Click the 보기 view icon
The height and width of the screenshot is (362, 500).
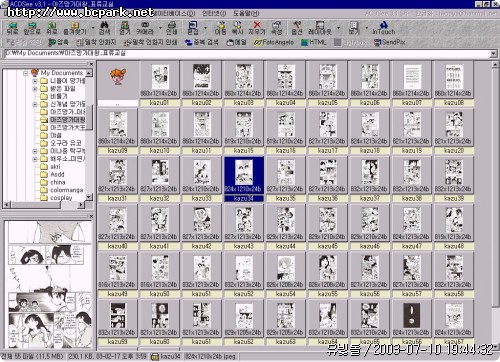pos(354,28)
